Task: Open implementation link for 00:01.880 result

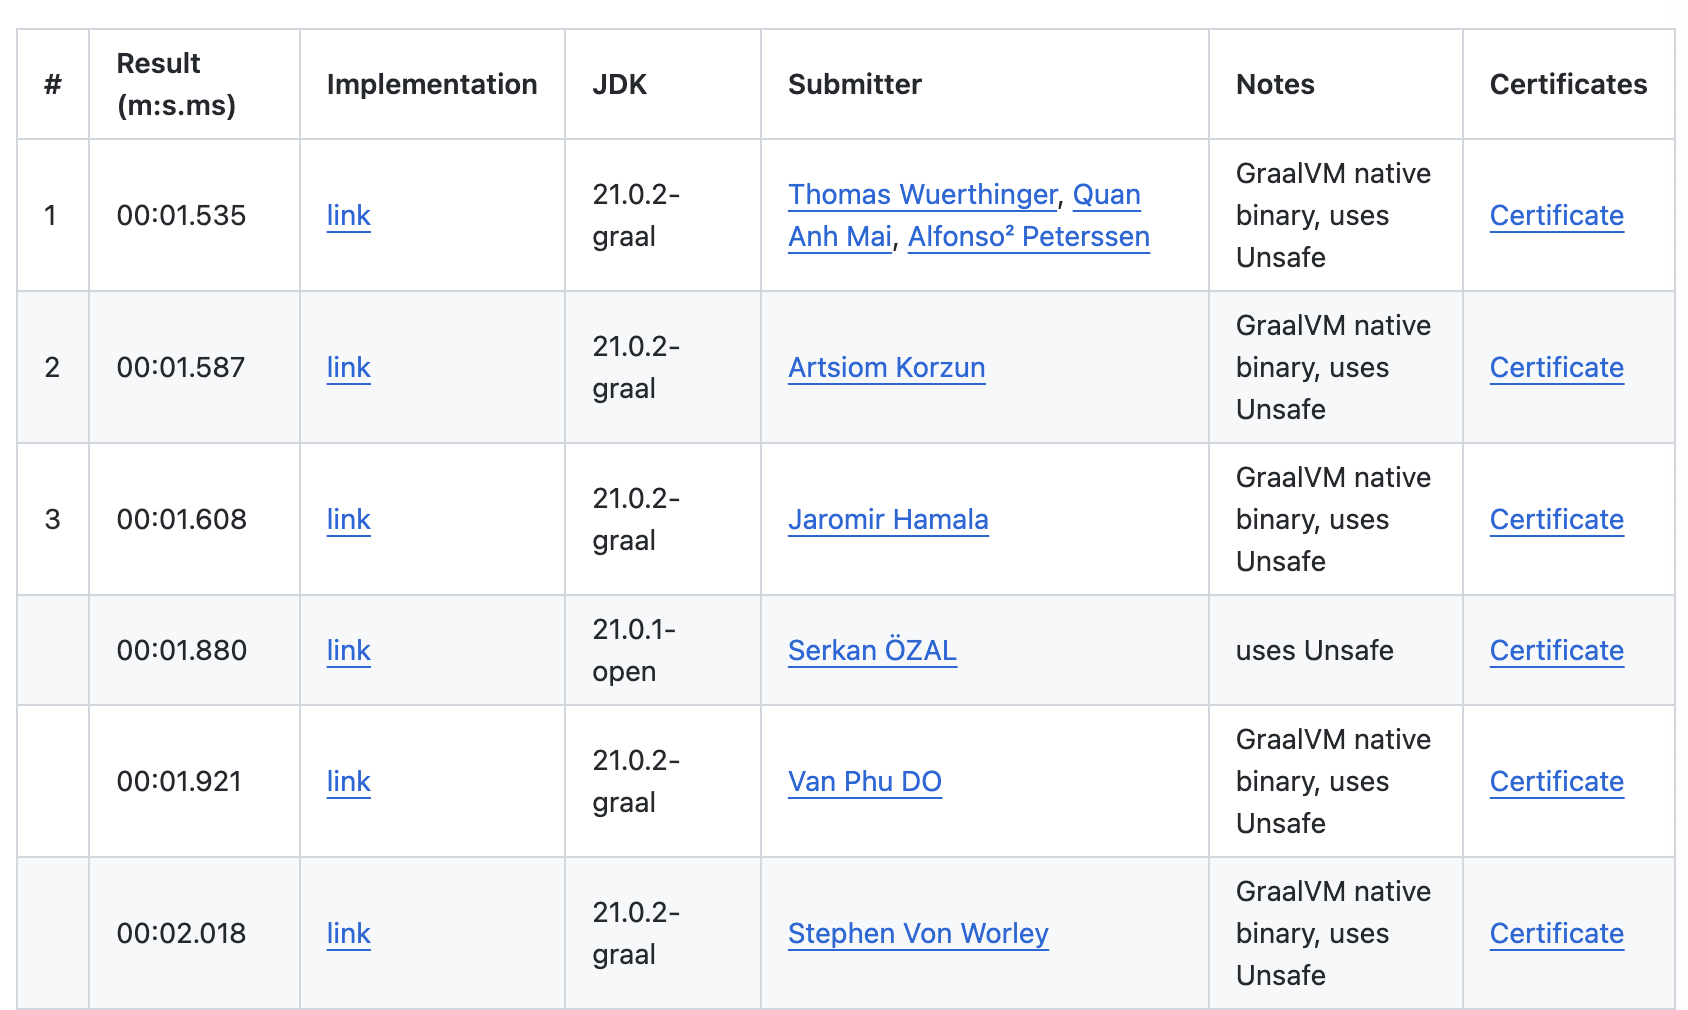Action: [x=348, y=650]
